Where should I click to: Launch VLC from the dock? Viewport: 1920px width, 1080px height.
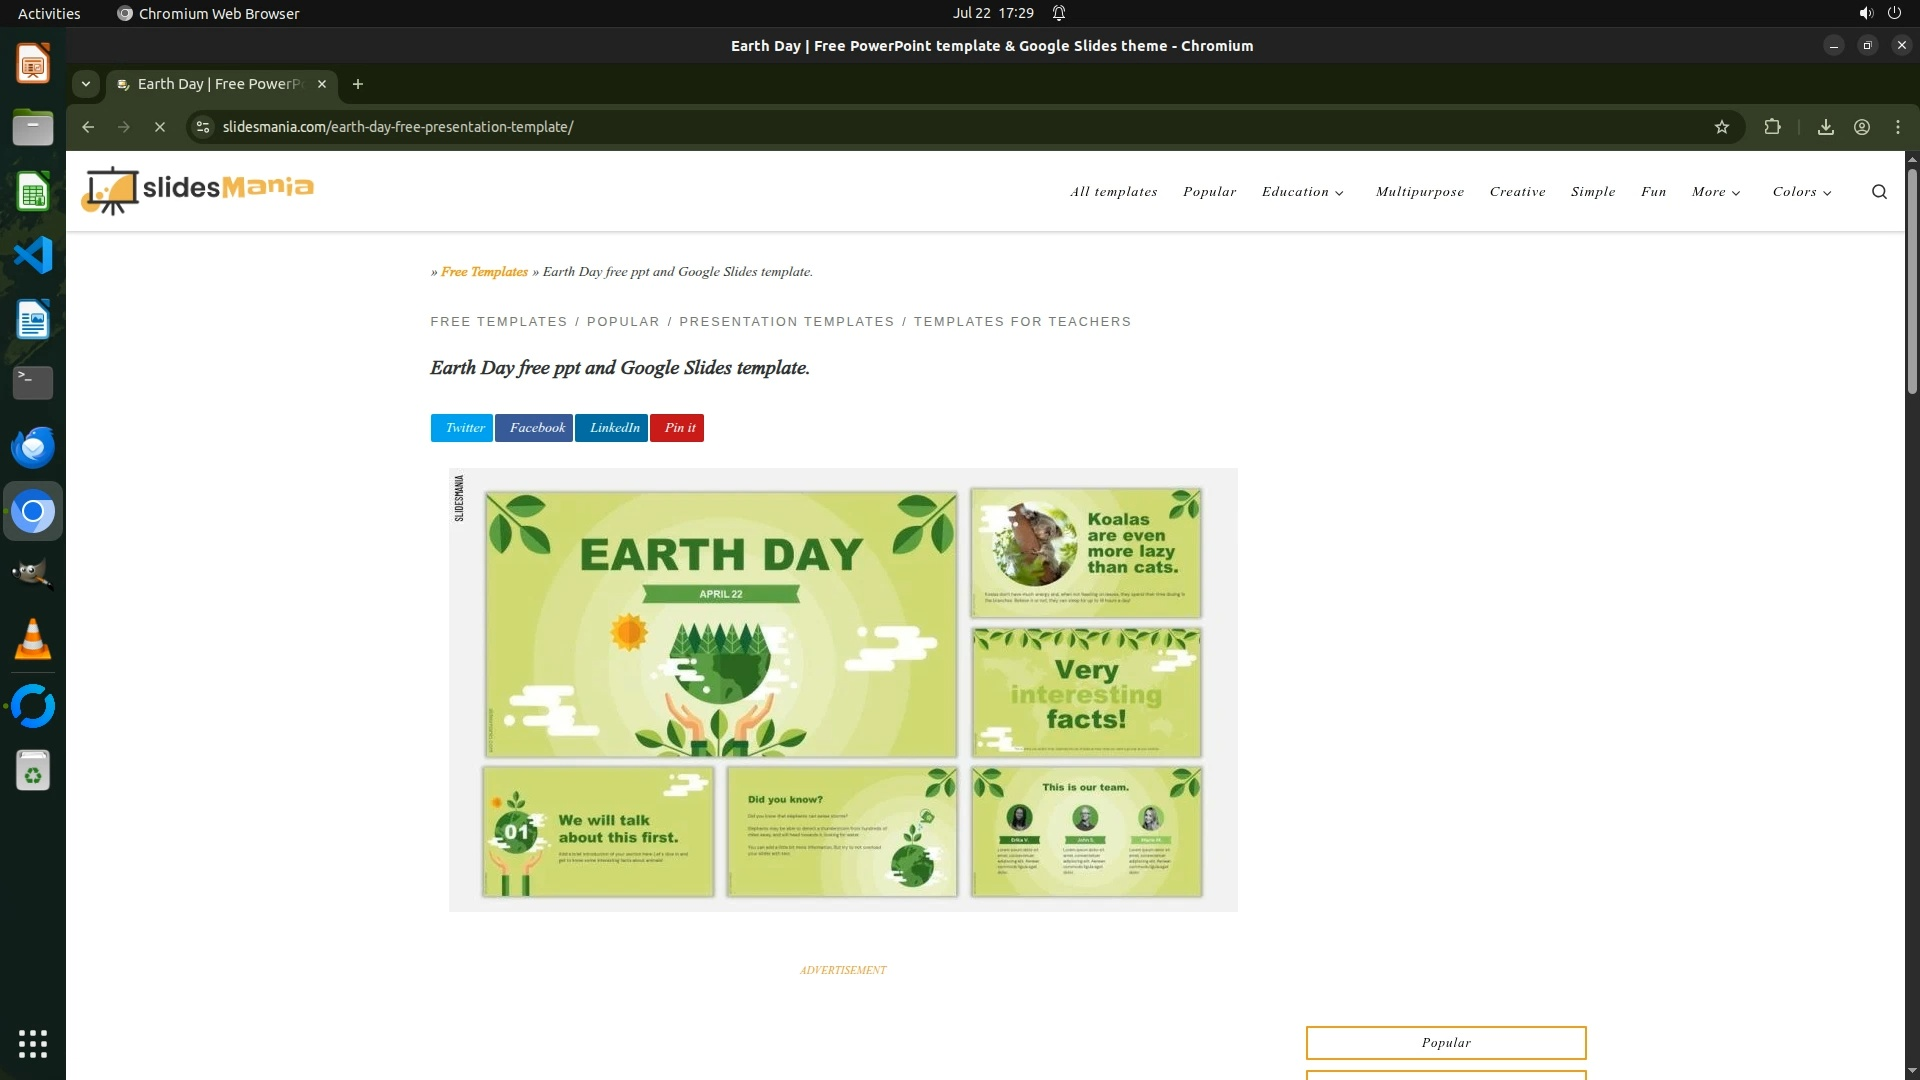point(33,640)
